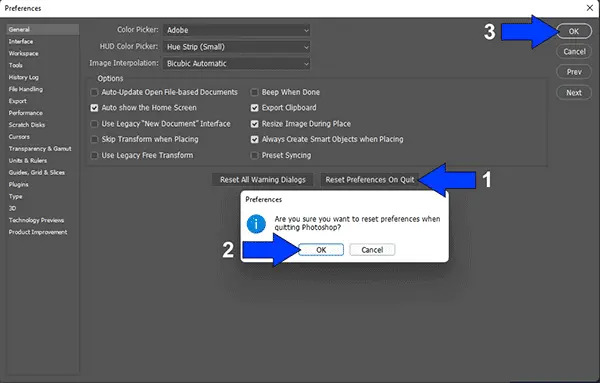Open Scratch Disks preferences
Viewport: 600px width, 383px height.
click(27, 125)
